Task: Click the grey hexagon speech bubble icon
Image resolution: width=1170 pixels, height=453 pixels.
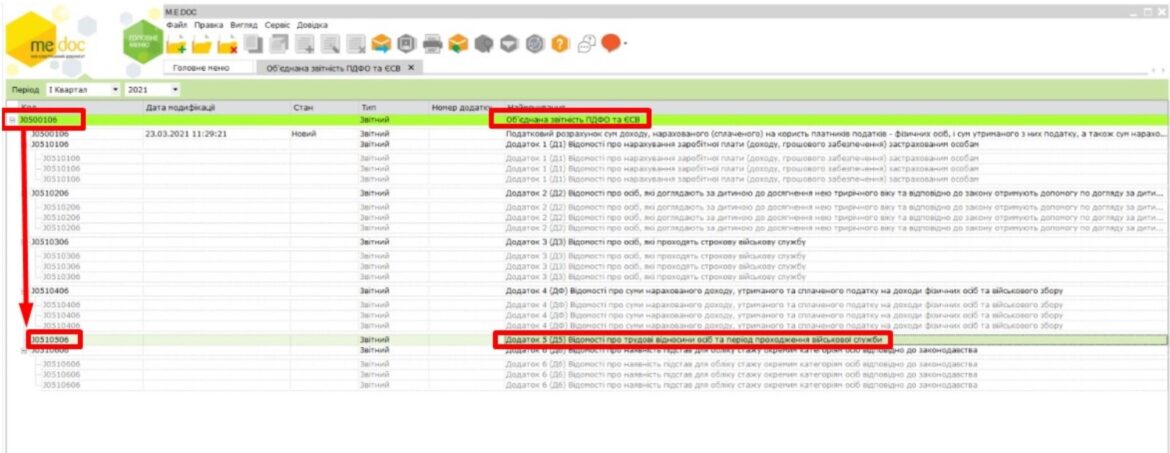Action: click(x=483, y=45)
